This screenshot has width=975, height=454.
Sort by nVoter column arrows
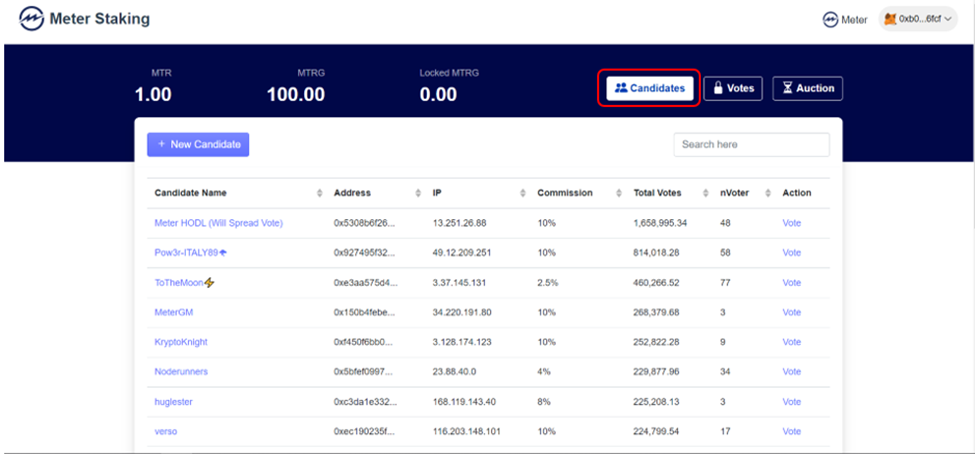pyautogui.click(x=768, y=193)
